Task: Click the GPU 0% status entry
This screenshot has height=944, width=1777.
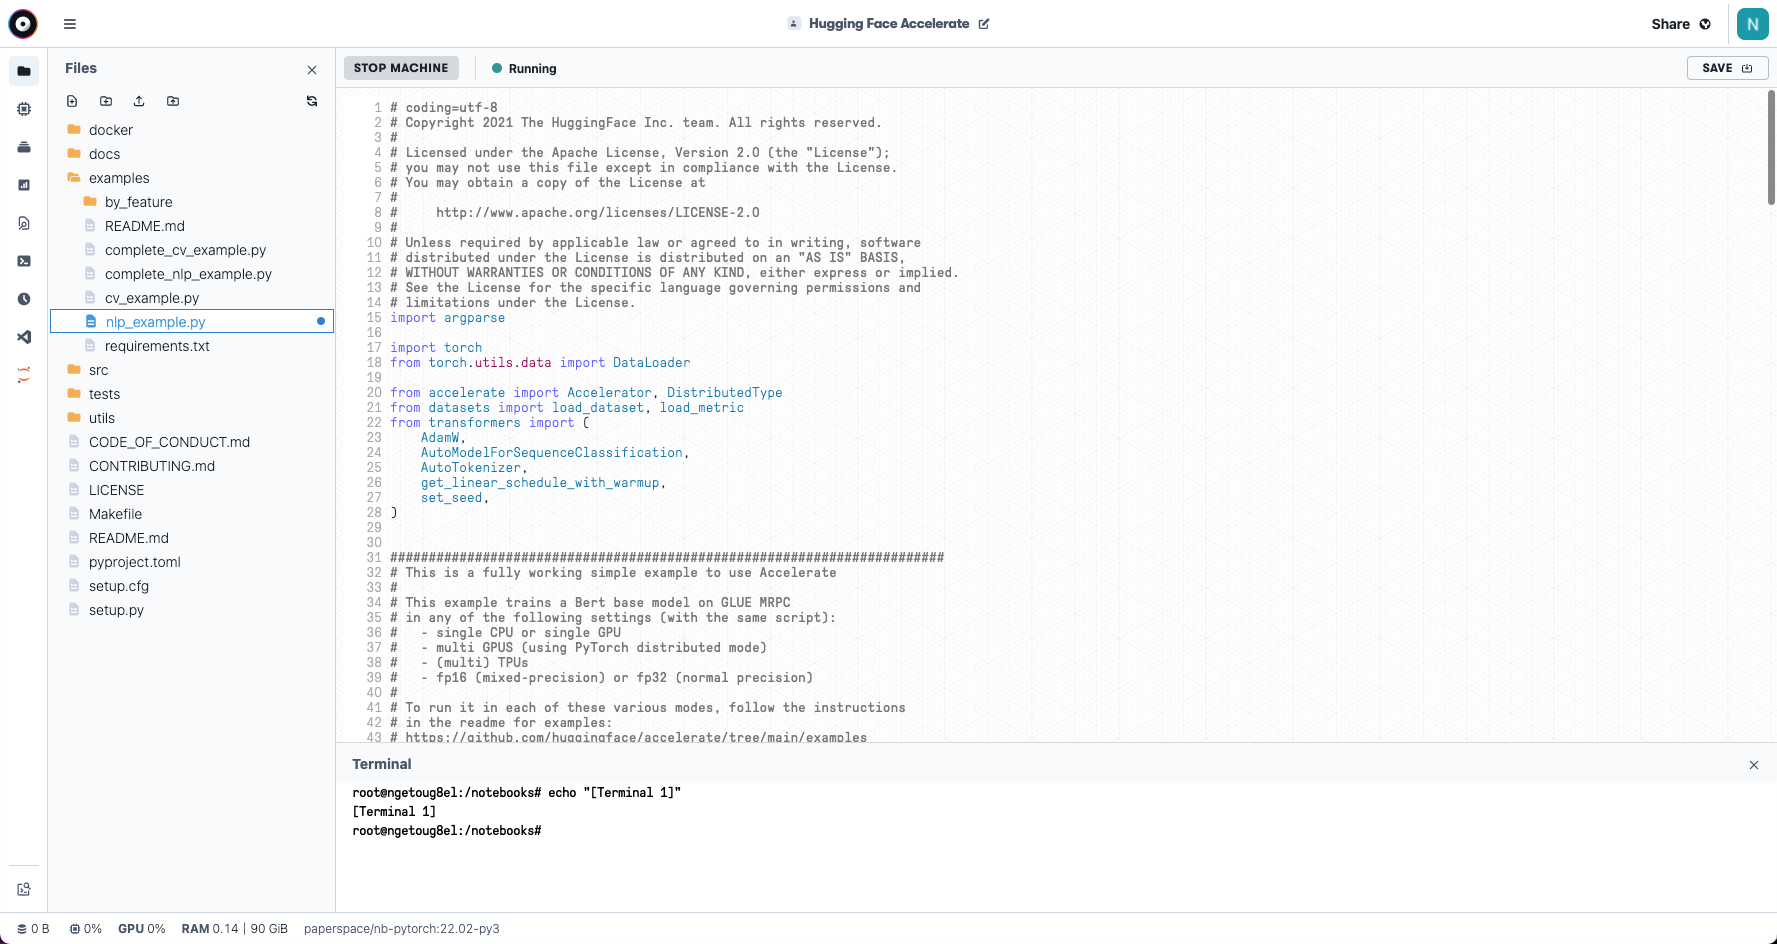Action: tap(141, 929)
